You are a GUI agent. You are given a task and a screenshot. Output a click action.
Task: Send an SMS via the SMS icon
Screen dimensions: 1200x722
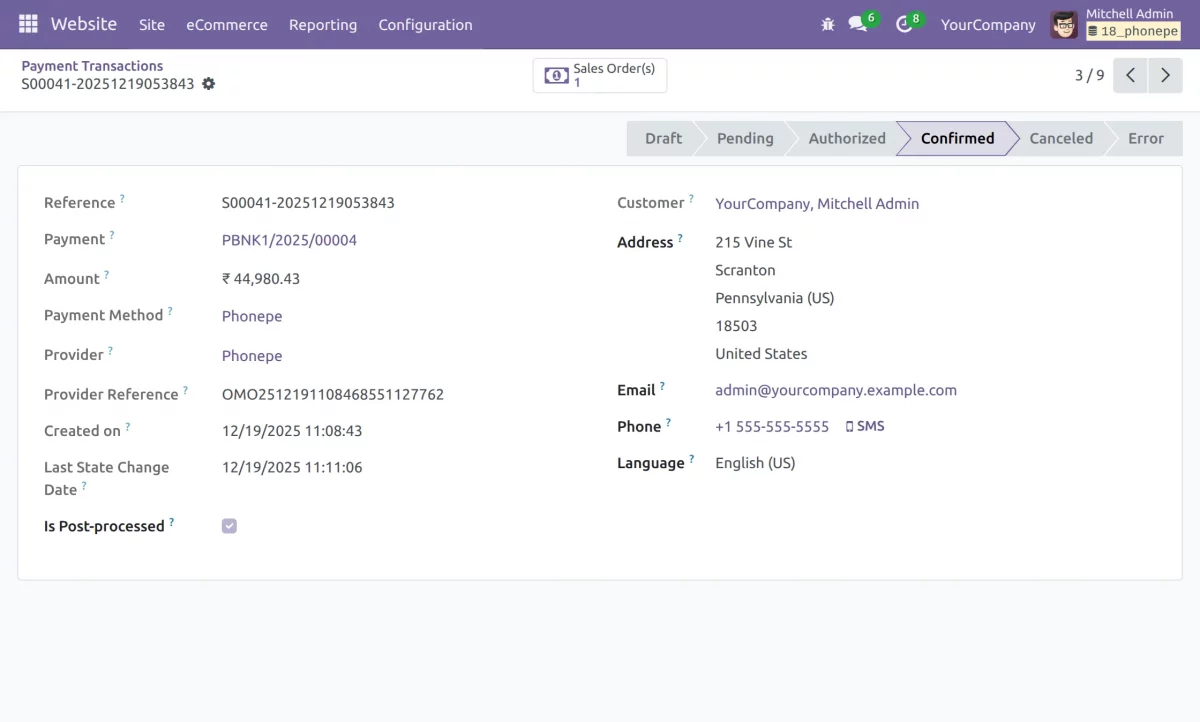(864, 425)
